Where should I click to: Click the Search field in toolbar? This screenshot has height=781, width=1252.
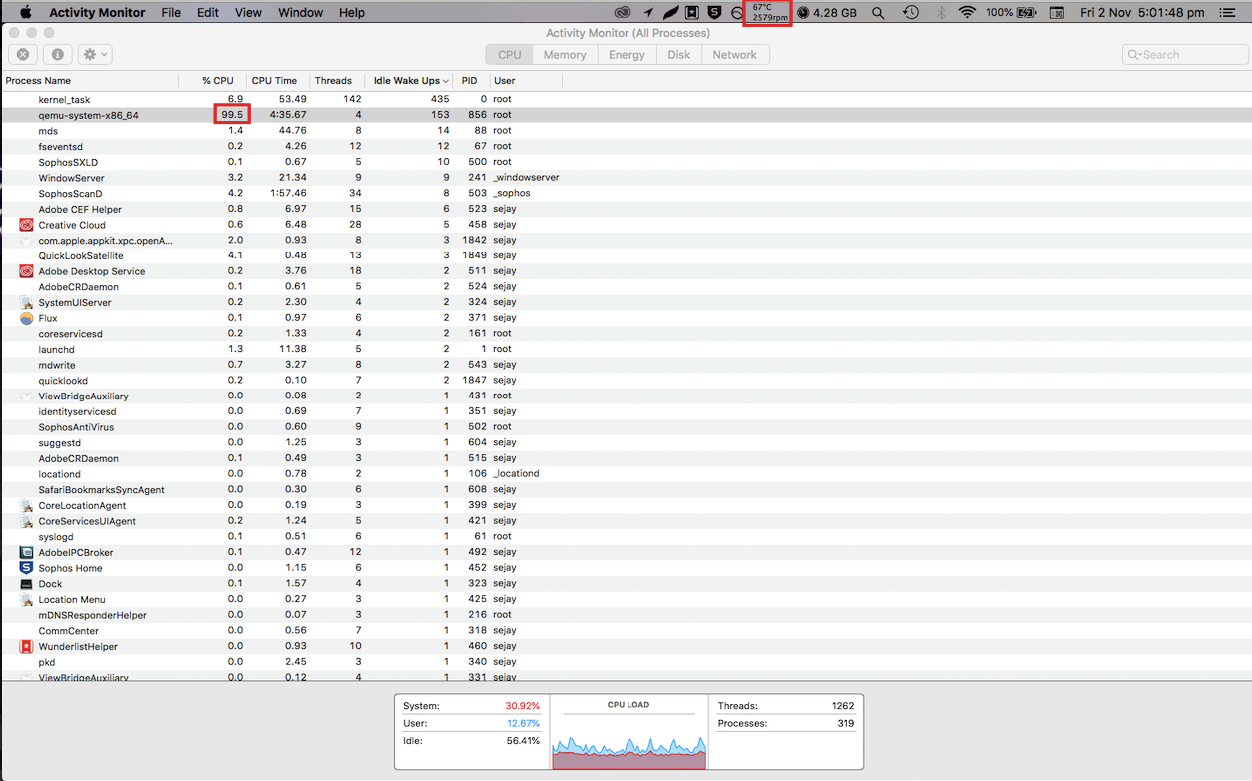[x=1184, y=54]
